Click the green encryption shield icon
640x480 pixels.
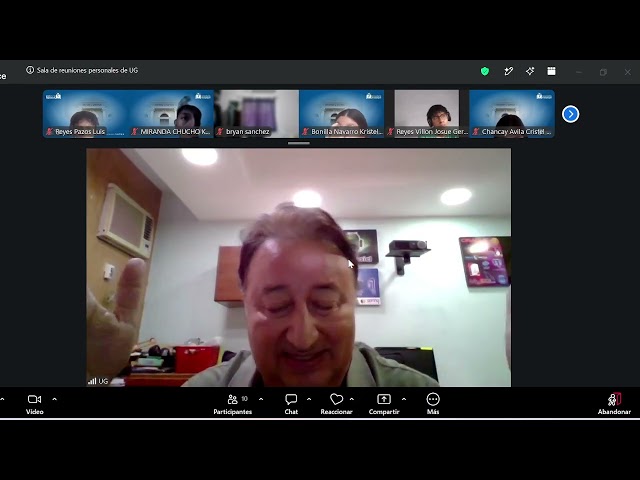point(484,71)
